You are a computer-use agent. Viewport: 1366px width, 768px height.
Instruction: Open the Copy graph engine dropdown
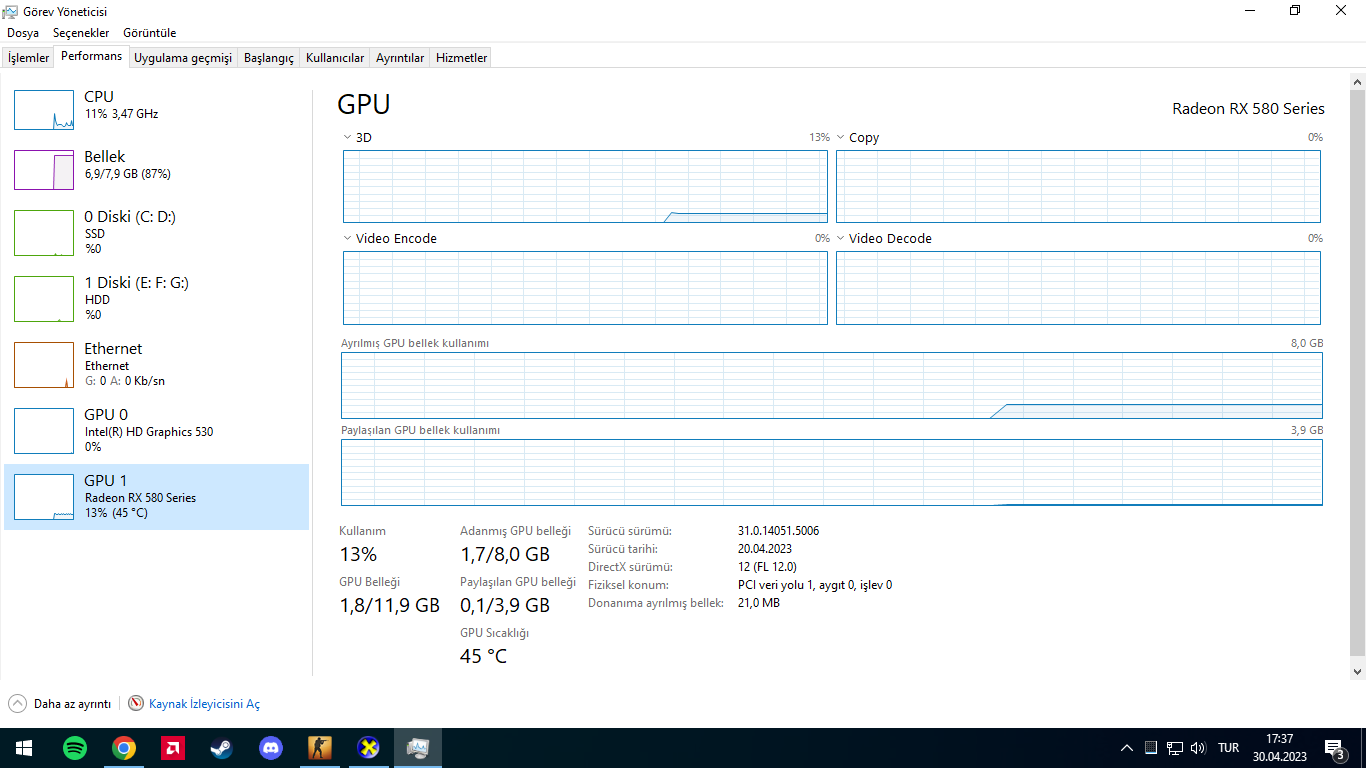(841, 138)
